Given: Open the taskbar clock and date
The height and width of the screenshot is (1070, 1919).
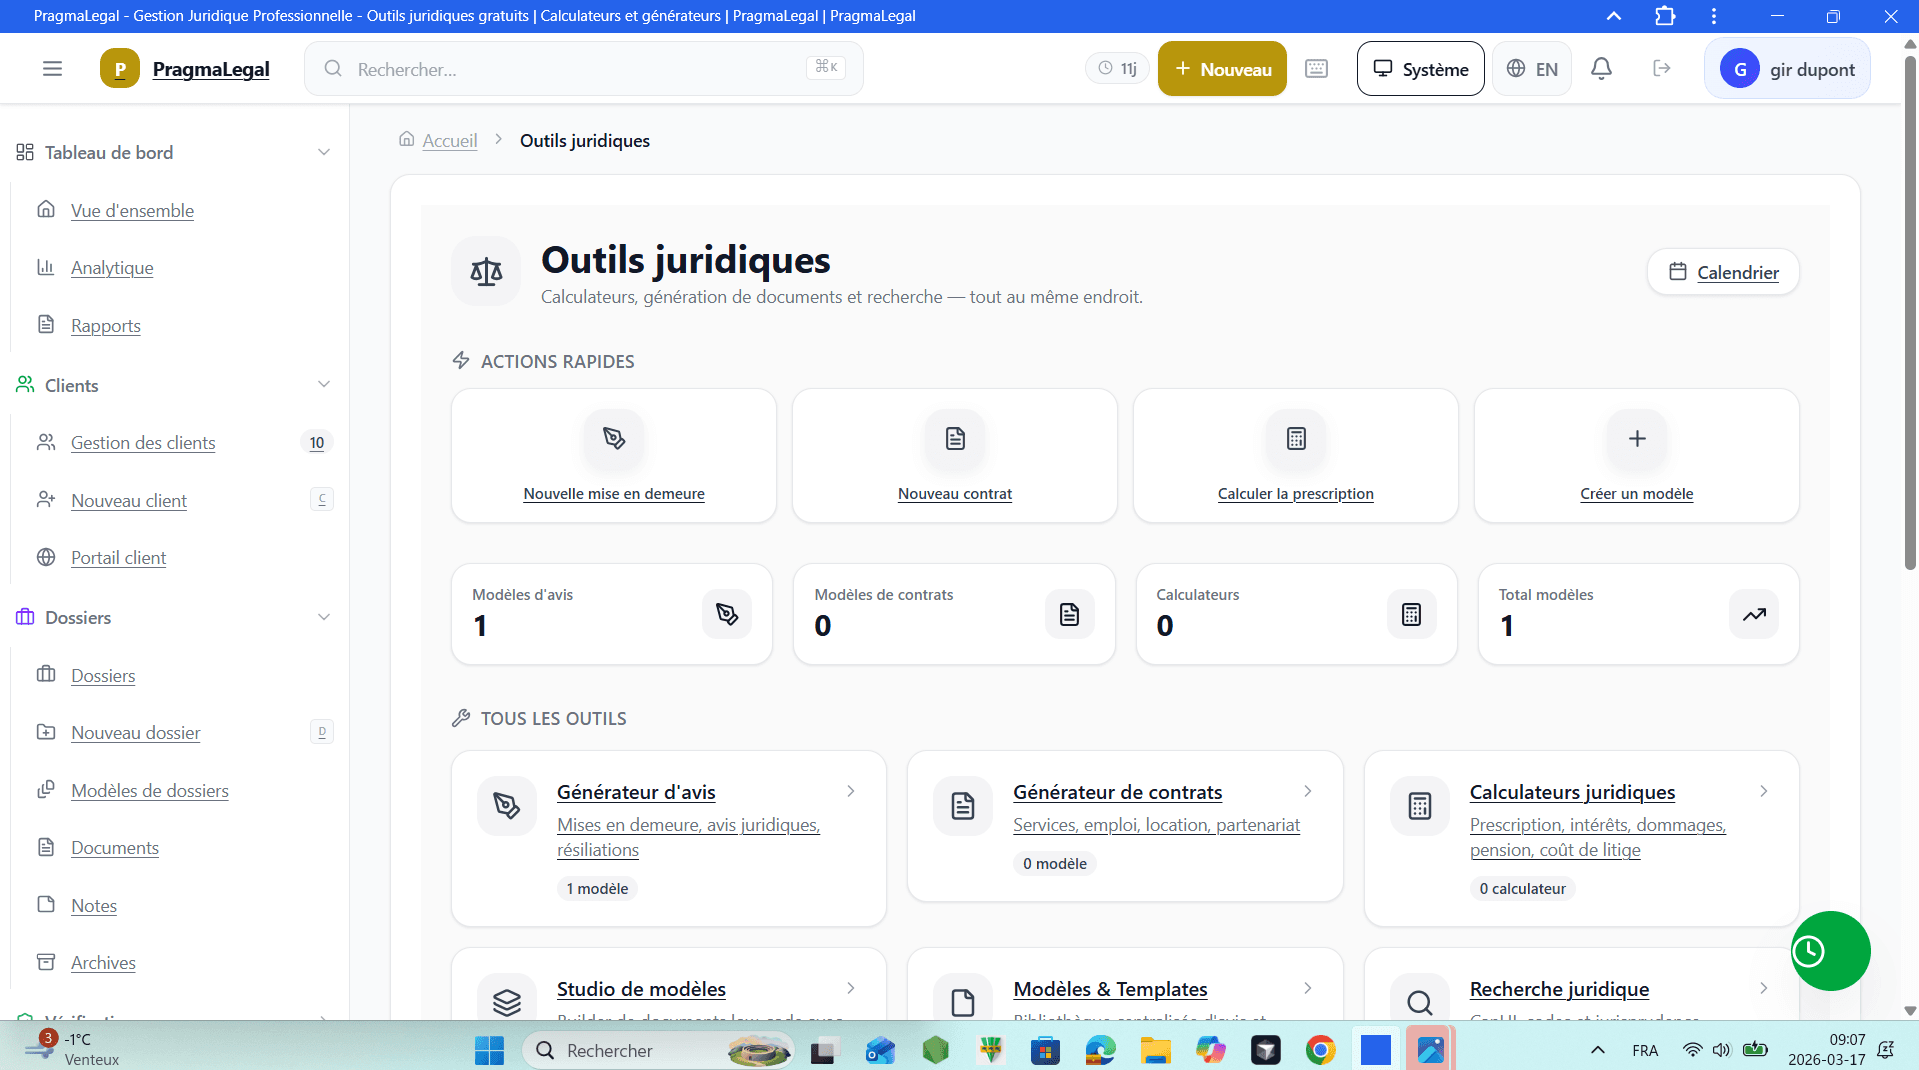Looking at the screenshot, I should (x=1826, y=1050).
